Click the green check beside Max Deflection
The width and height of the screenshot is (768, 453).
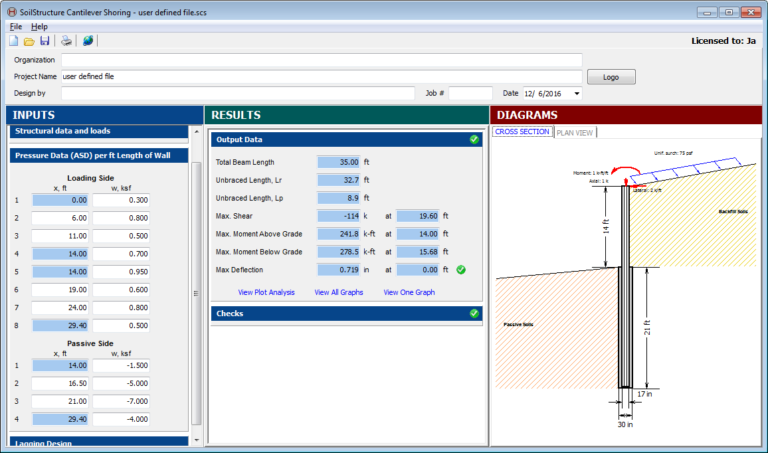[460, 270]
